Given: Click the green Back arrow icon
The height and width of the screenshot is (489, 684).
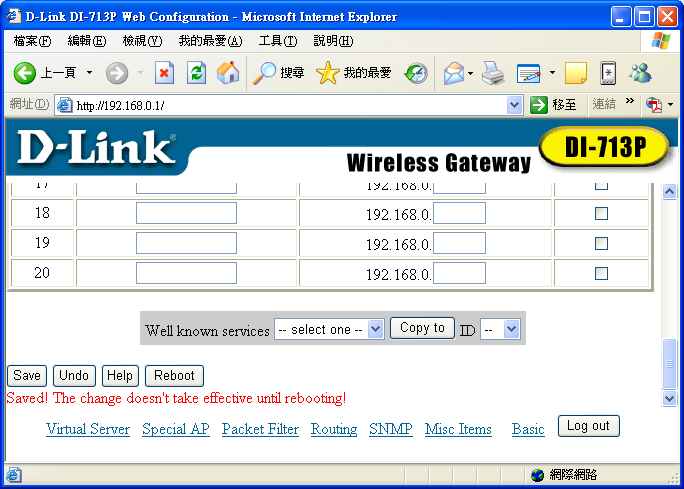Looking at the screenshot, I should [24, 72].
